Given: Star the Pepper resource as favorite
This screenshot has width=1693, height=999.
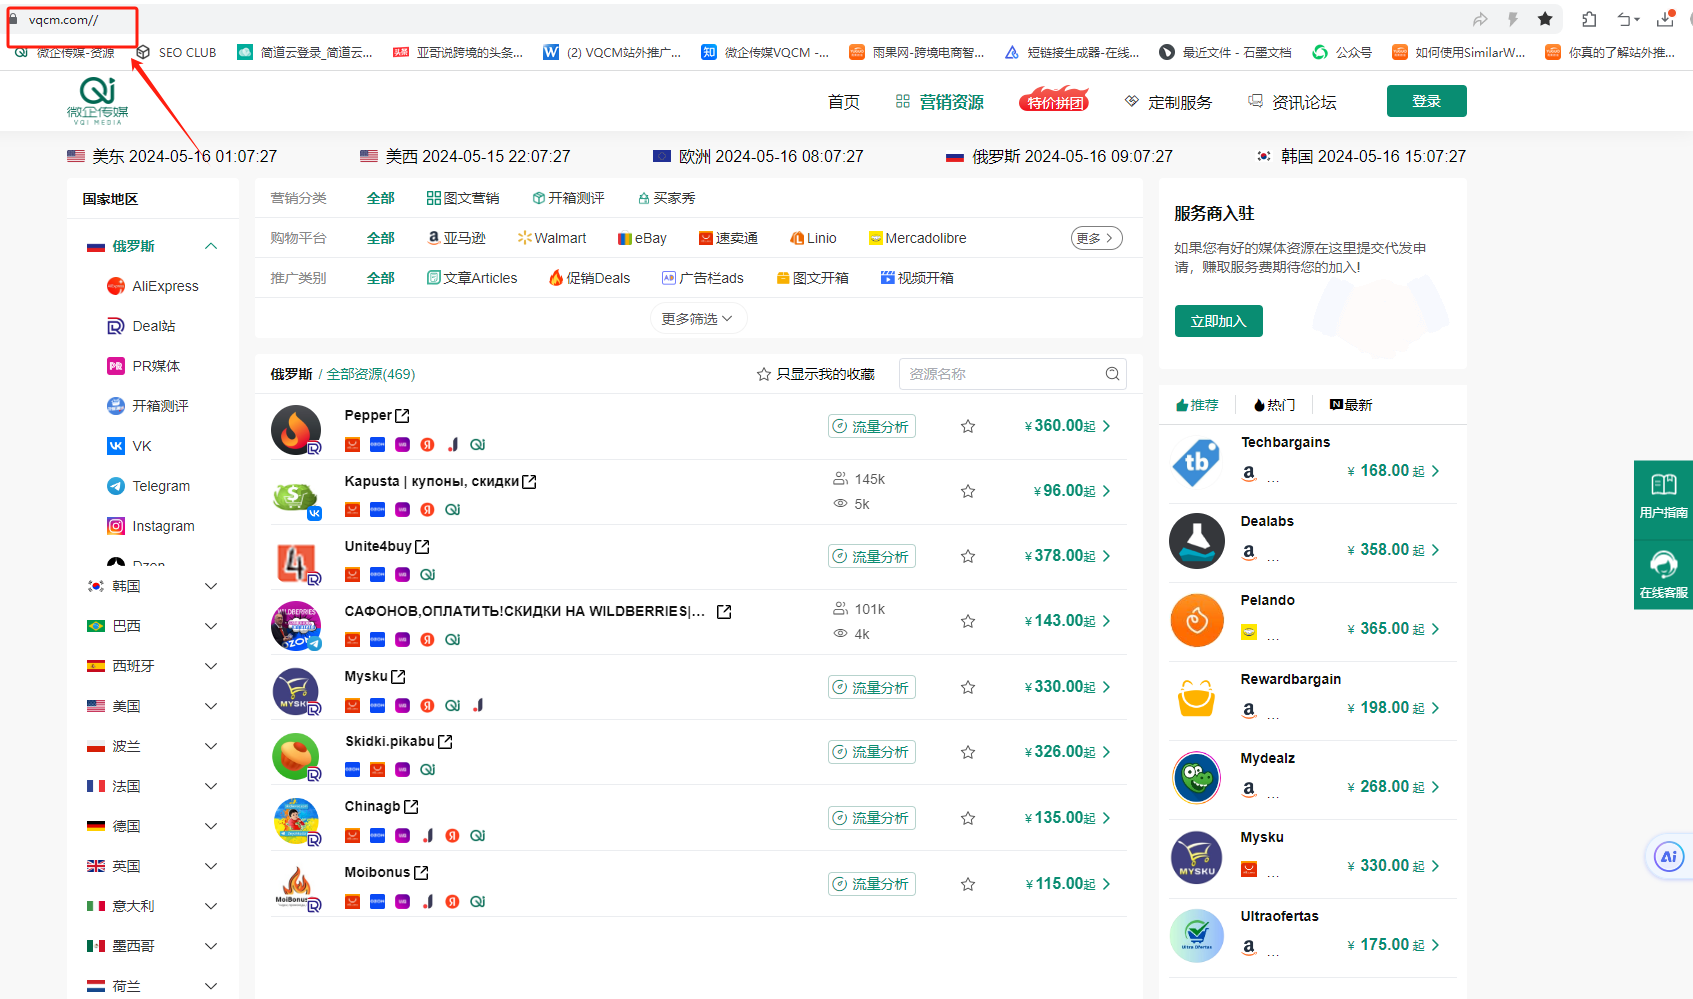Looking at the screenshot, I should (x=967, y=425).
